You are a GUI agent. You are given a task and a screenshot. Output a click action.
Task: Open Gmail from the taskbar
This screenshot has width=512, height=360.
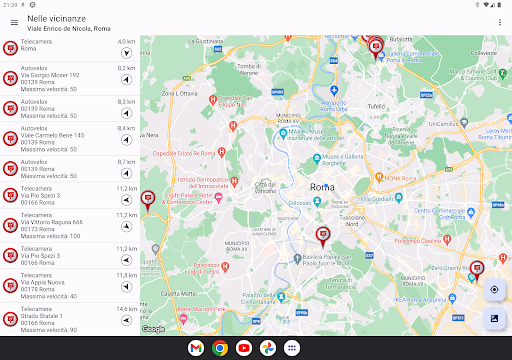pos(196,348)
